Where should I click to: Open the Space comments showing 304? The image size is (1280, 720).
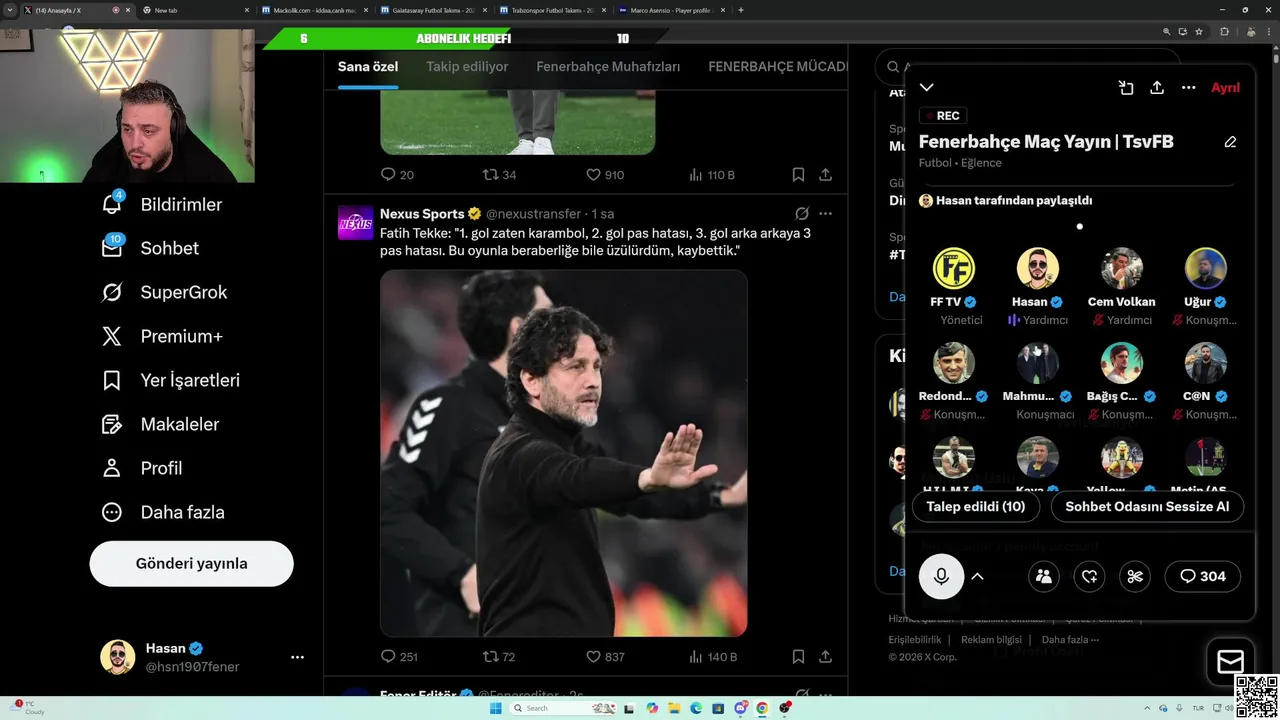tap(1203, 576)
